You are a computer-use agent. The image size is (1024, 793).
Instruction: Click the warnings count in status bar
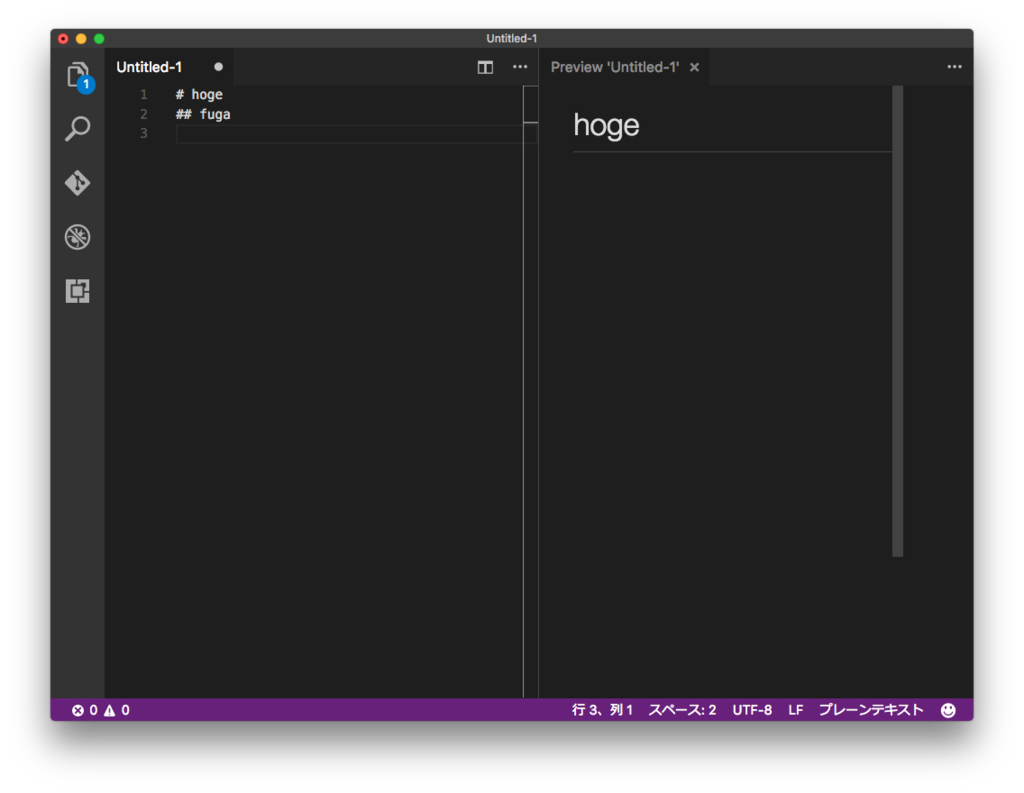tap(117, 710)
